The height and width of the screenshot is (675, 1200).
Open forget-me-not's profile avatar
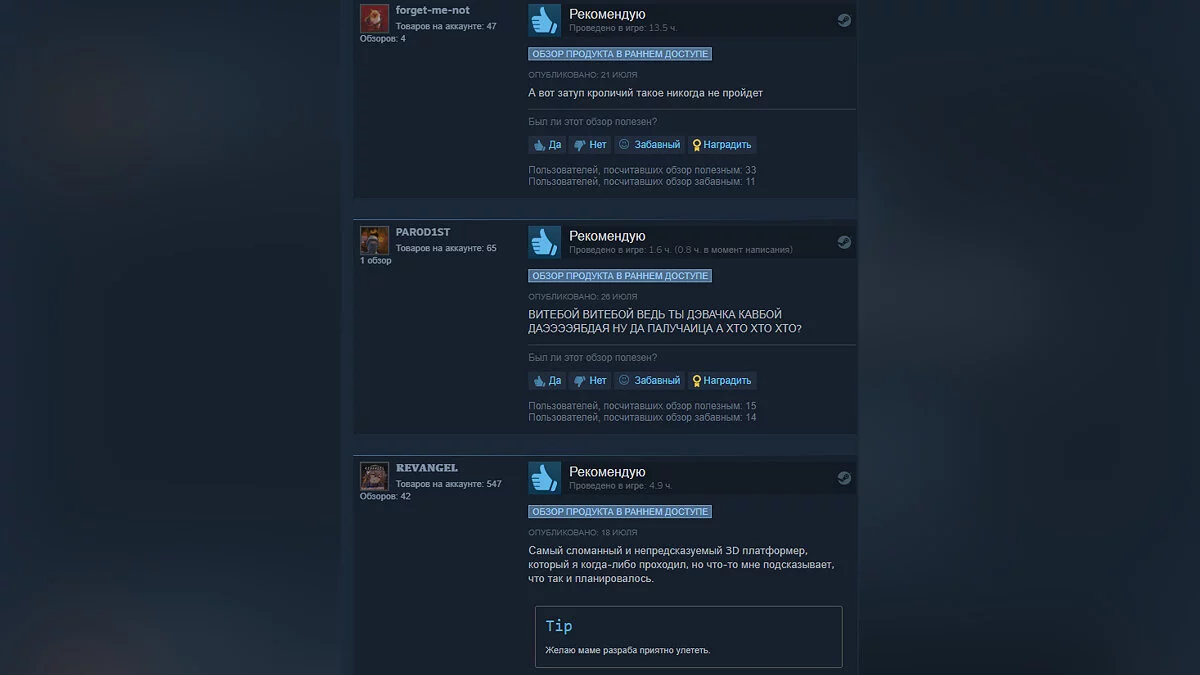374,18
